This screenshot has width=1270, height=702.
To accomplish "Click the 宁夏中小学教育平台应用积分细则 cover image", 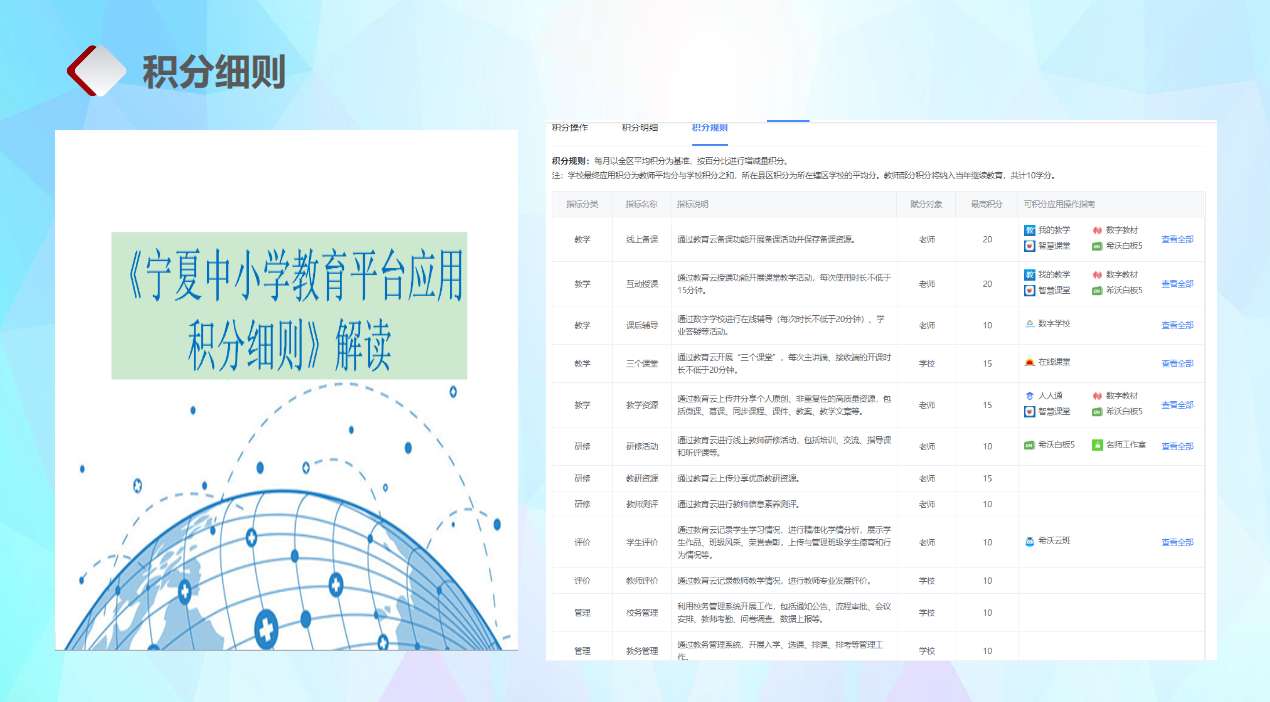I will [x=287, y=390].
